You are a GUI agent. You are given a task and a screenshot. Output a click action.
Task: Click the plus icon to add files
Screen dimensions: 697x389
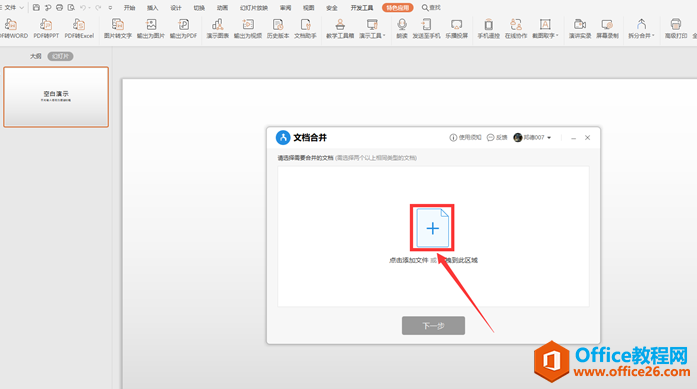click(x=433, y=228)
